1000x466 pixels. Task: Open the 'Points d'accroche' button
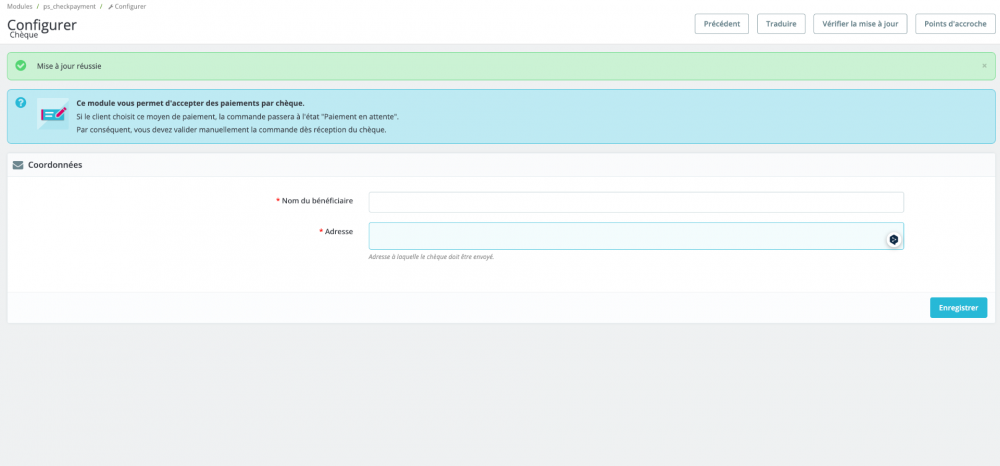pyautogui.click(x=955, y=24)
